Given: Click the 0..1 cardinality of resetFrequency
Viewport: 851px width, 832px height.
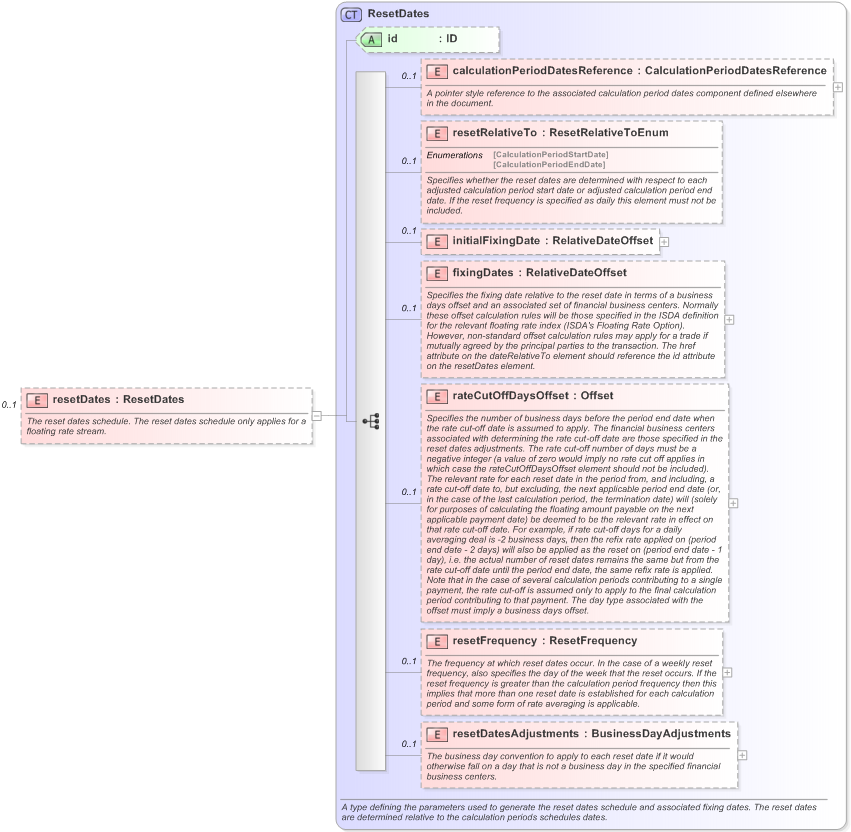Looking at the screenshot, I should click(409, 662).
